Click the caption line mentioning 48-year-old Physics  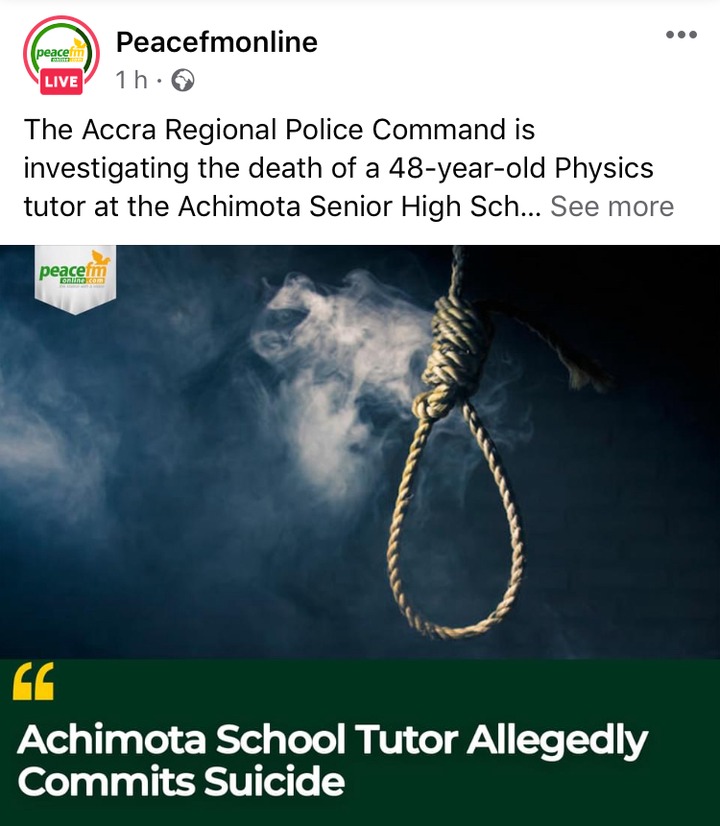point(339,169)
